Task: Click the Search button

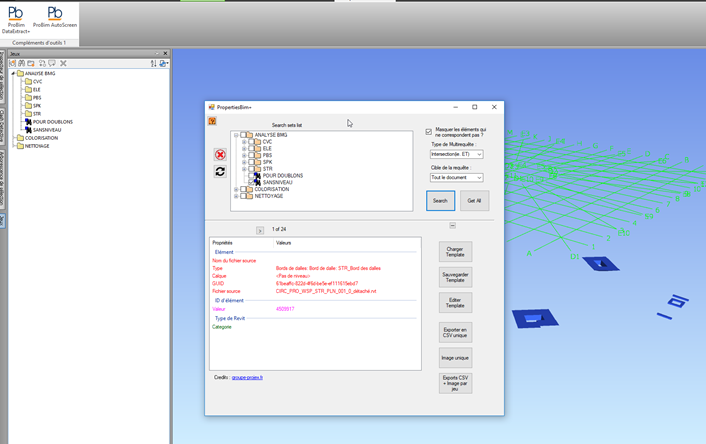Action: 440,201
